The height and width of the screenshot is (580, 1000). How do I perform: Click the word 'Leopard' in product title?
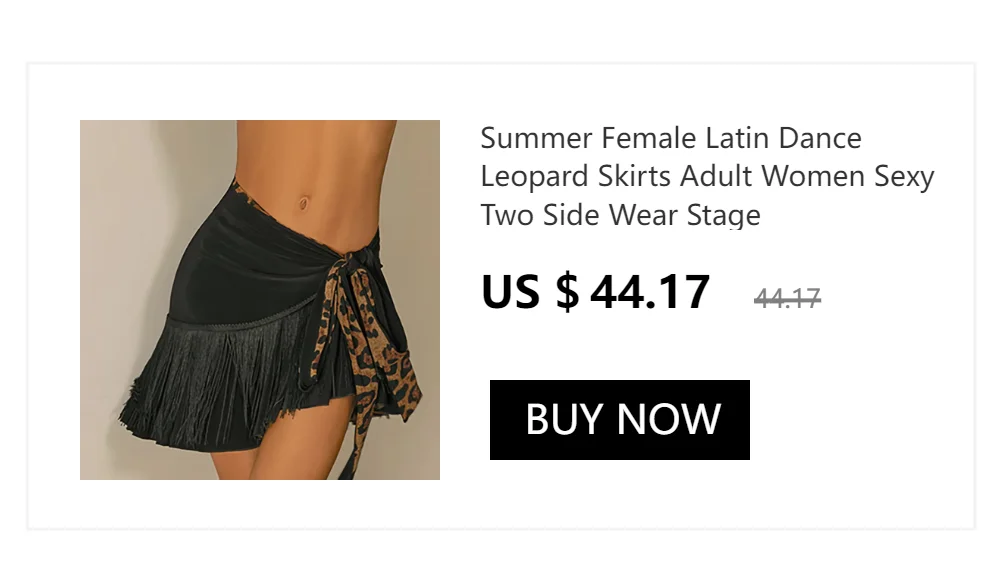534,177
